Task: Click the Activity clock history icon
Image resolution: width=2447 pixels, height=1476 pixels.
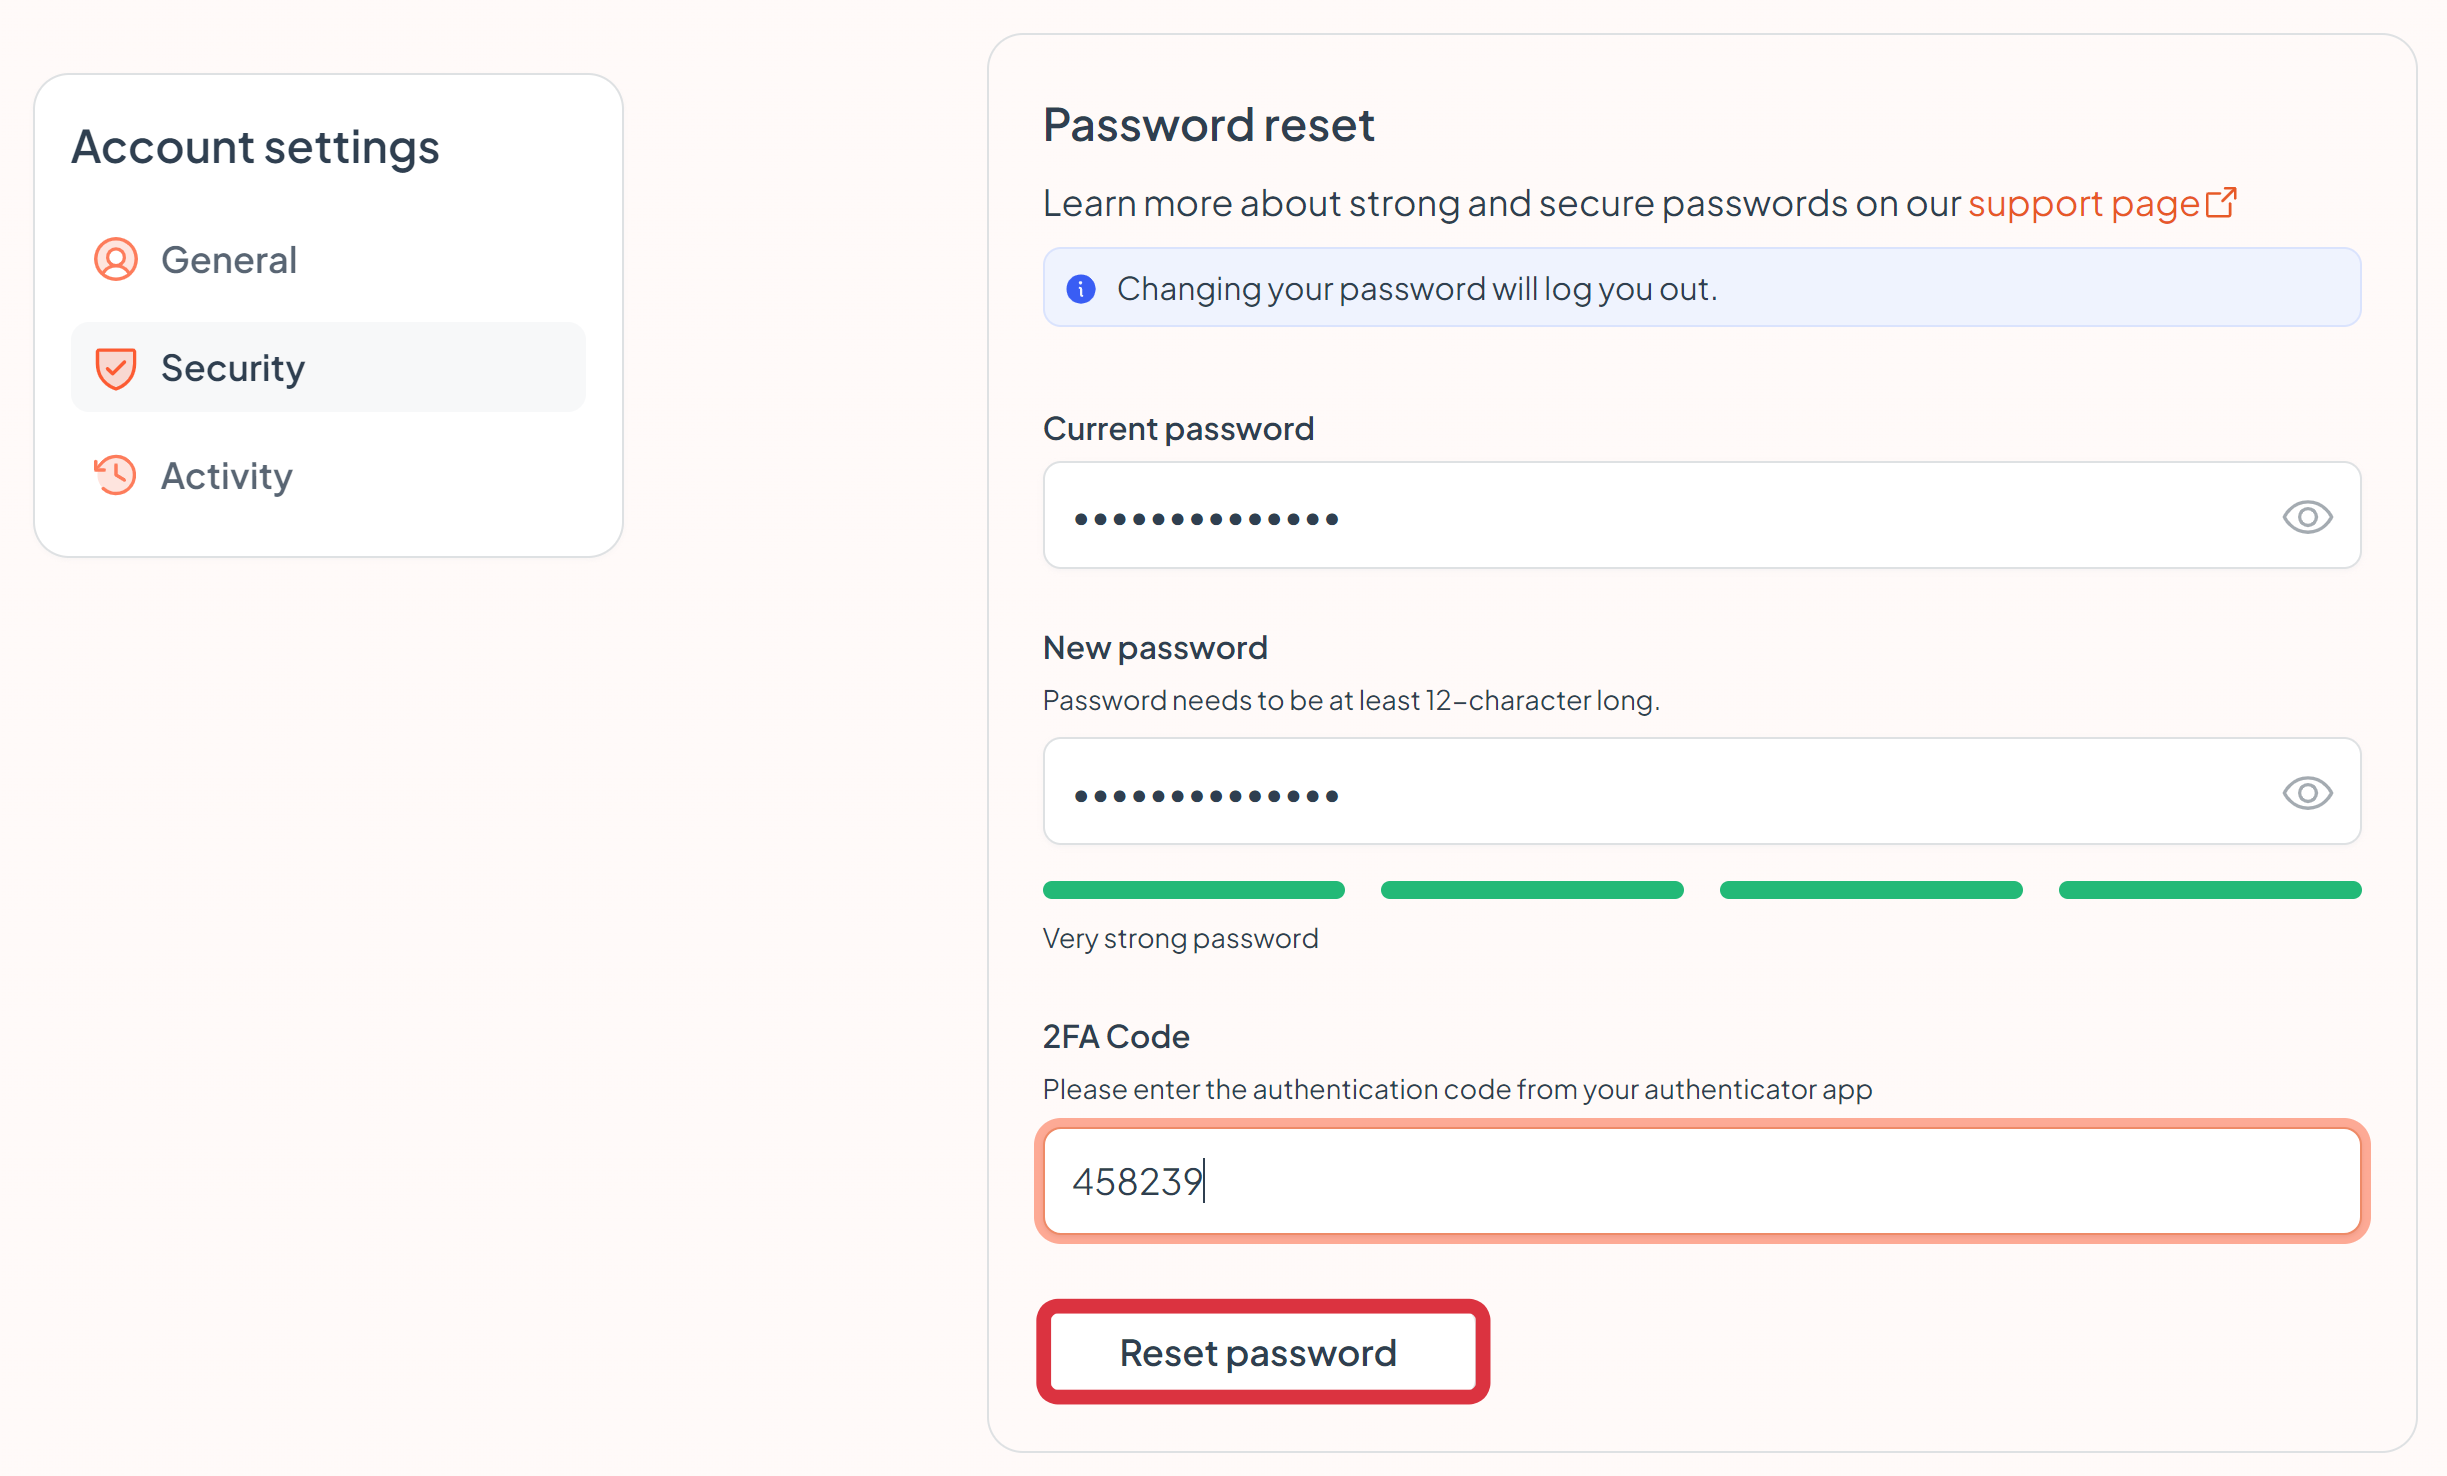Action: coord(115,476)
